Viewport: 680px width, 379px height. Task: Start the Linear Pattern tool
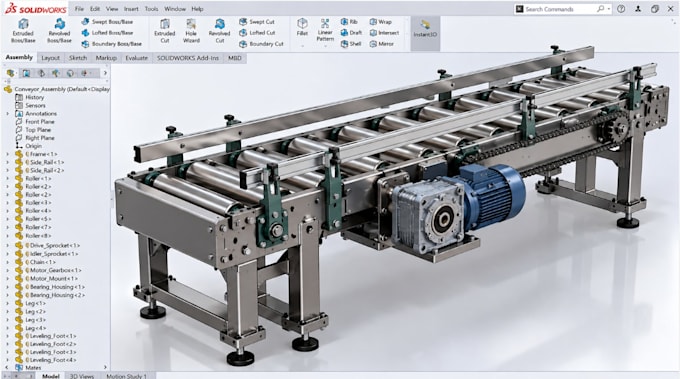(x=325, y=29)
